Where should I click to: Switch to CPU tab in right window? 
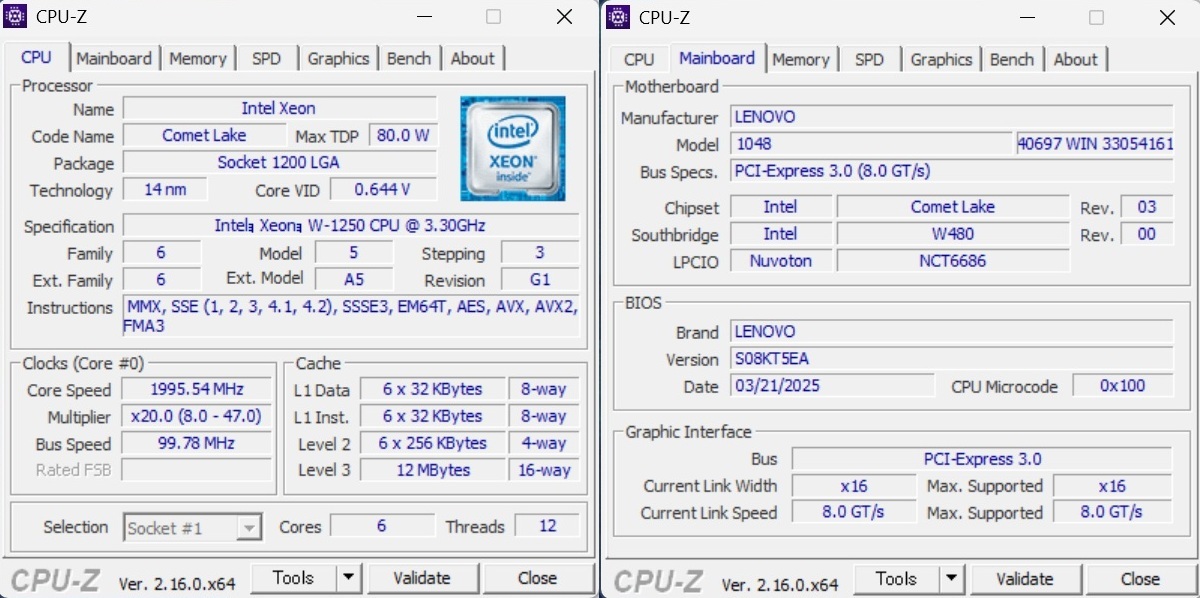tap(638, 59)
